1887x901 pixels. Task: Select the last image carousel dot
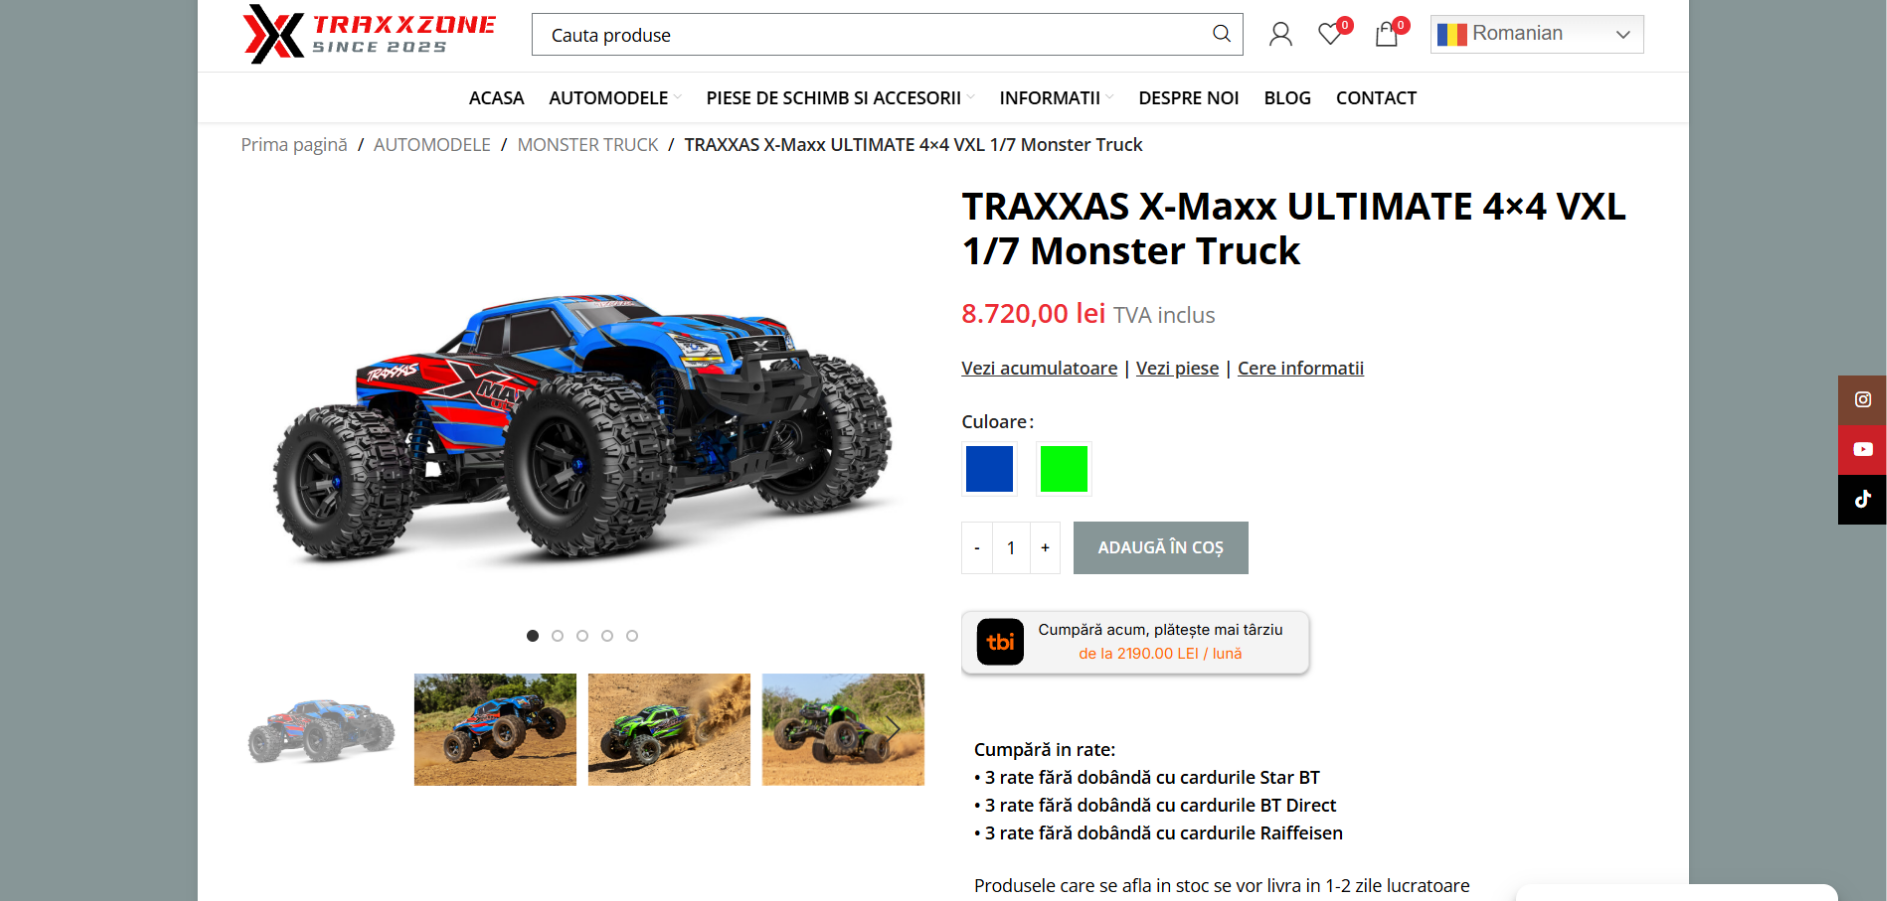[632, 636]
